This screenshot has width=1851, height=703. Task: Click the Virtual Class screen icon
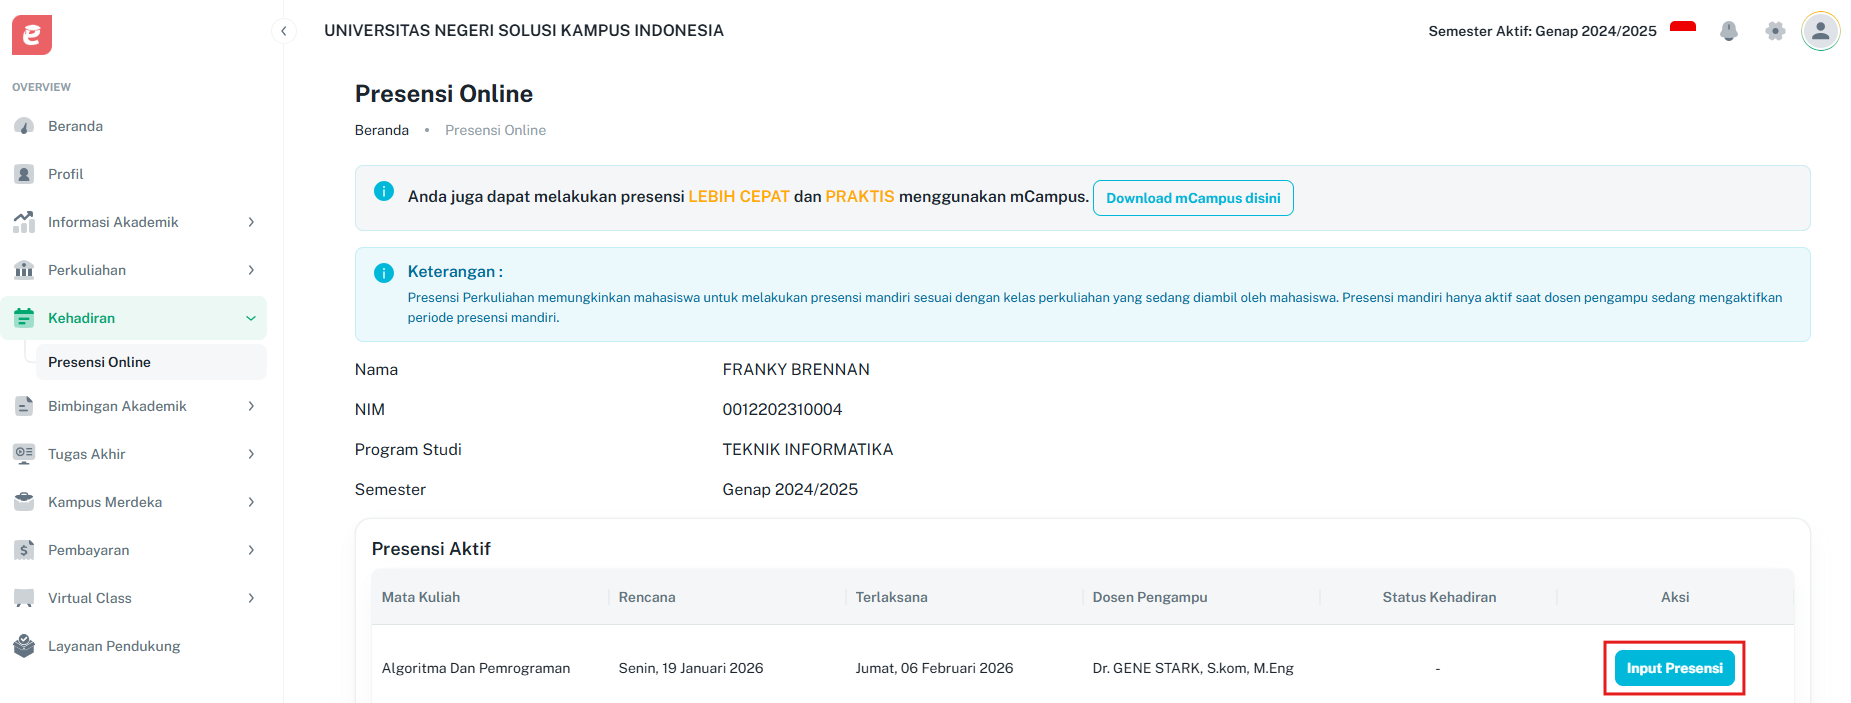[x=24, y=598]
